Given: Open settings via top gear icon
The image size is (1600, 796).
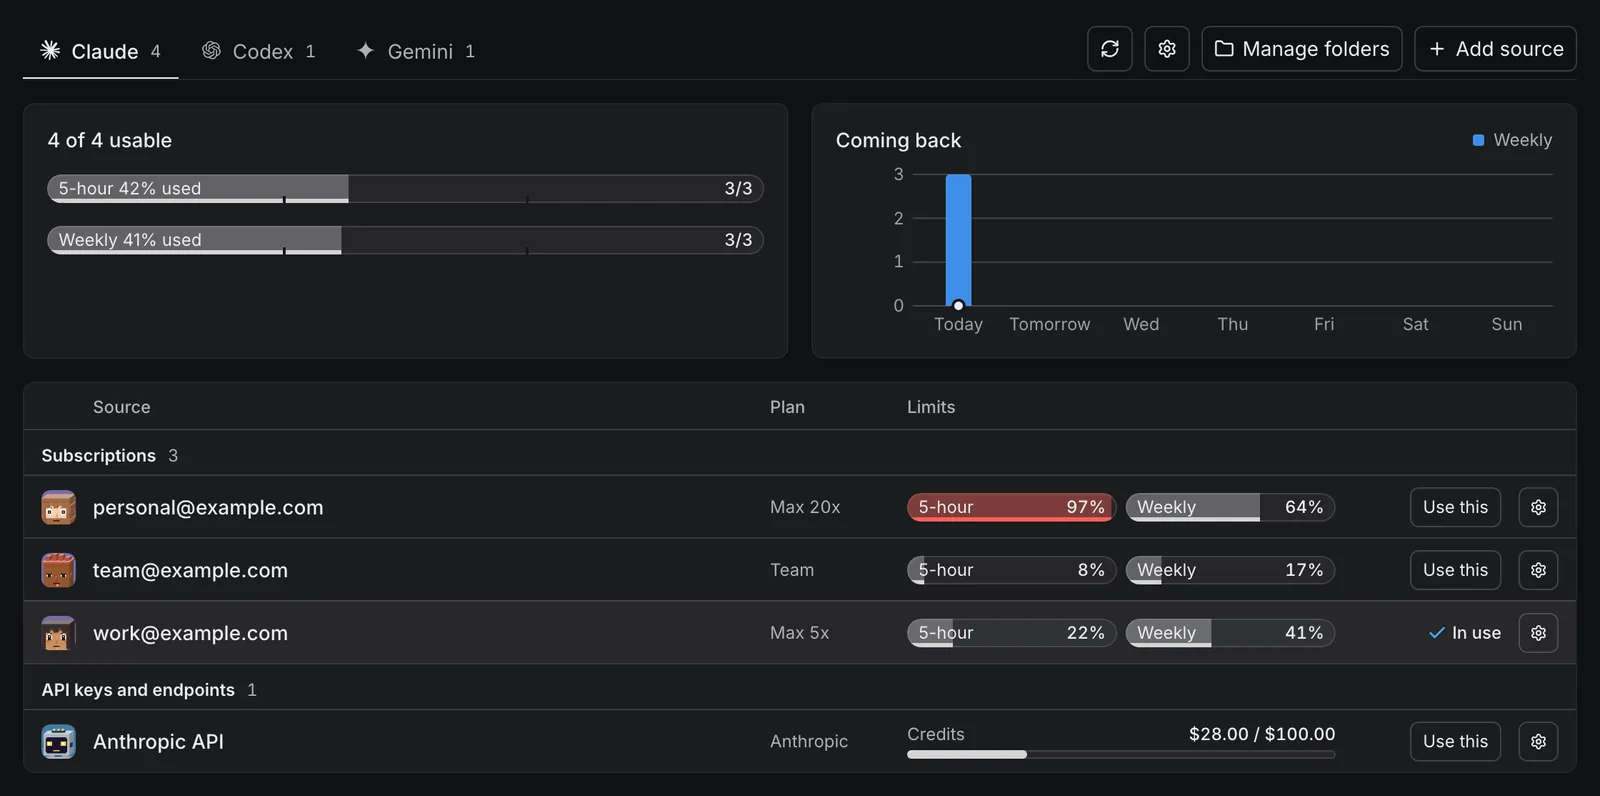Looking at the screenshot, I should click(1167, 49).
